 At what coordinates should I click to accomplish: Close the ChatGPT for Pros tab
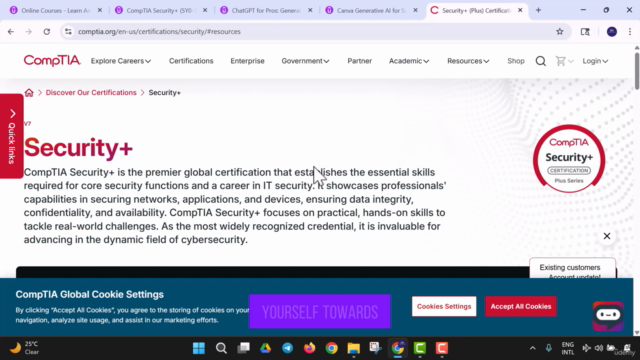click(x=310, y=10)
